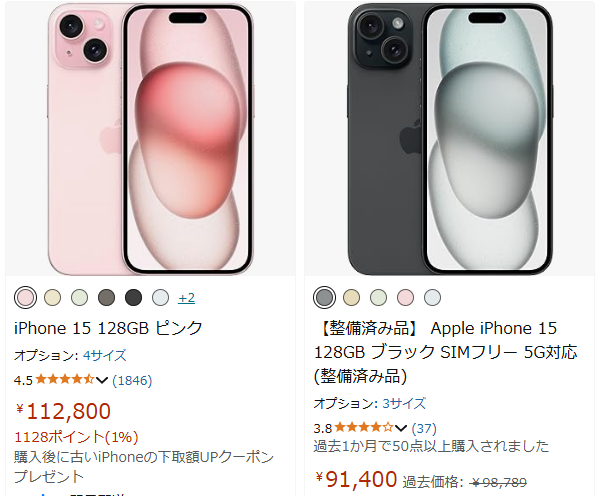Choose the yellow swatch under the refurbished iPhone
The width and height of the screenshot is (600, 496).
pos(351,298)
